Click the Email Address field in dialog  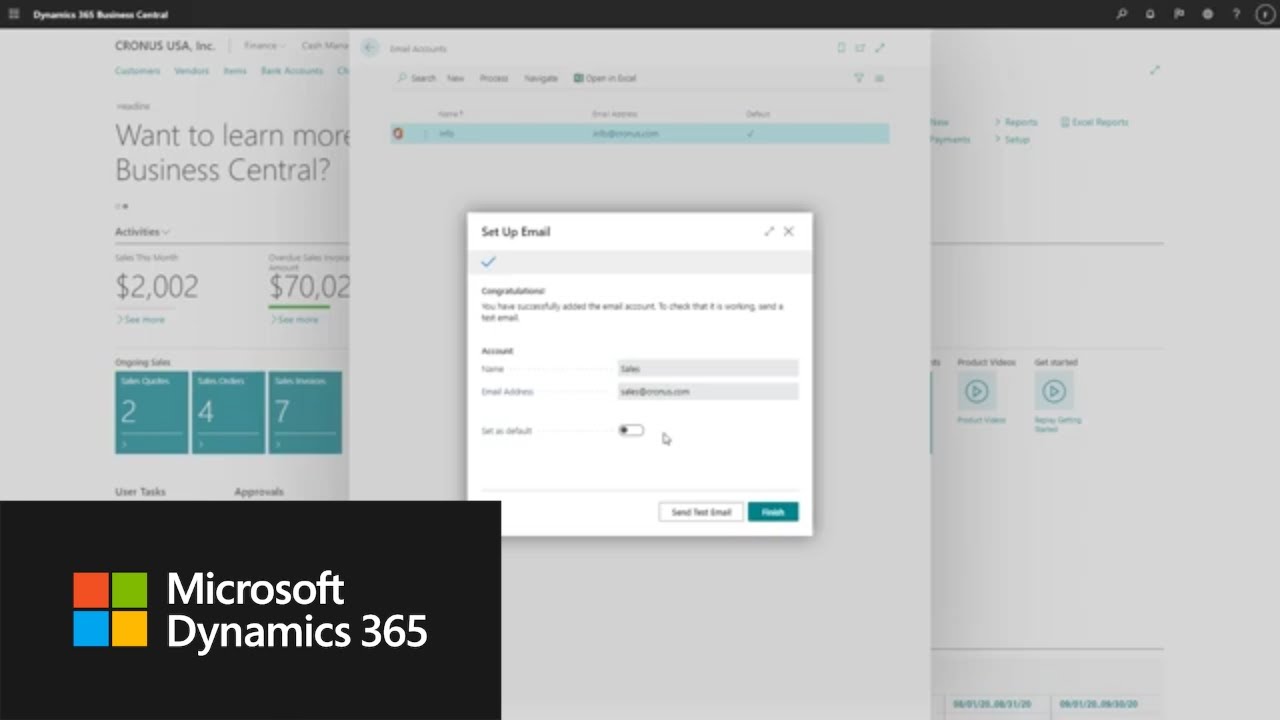(707, 392)
